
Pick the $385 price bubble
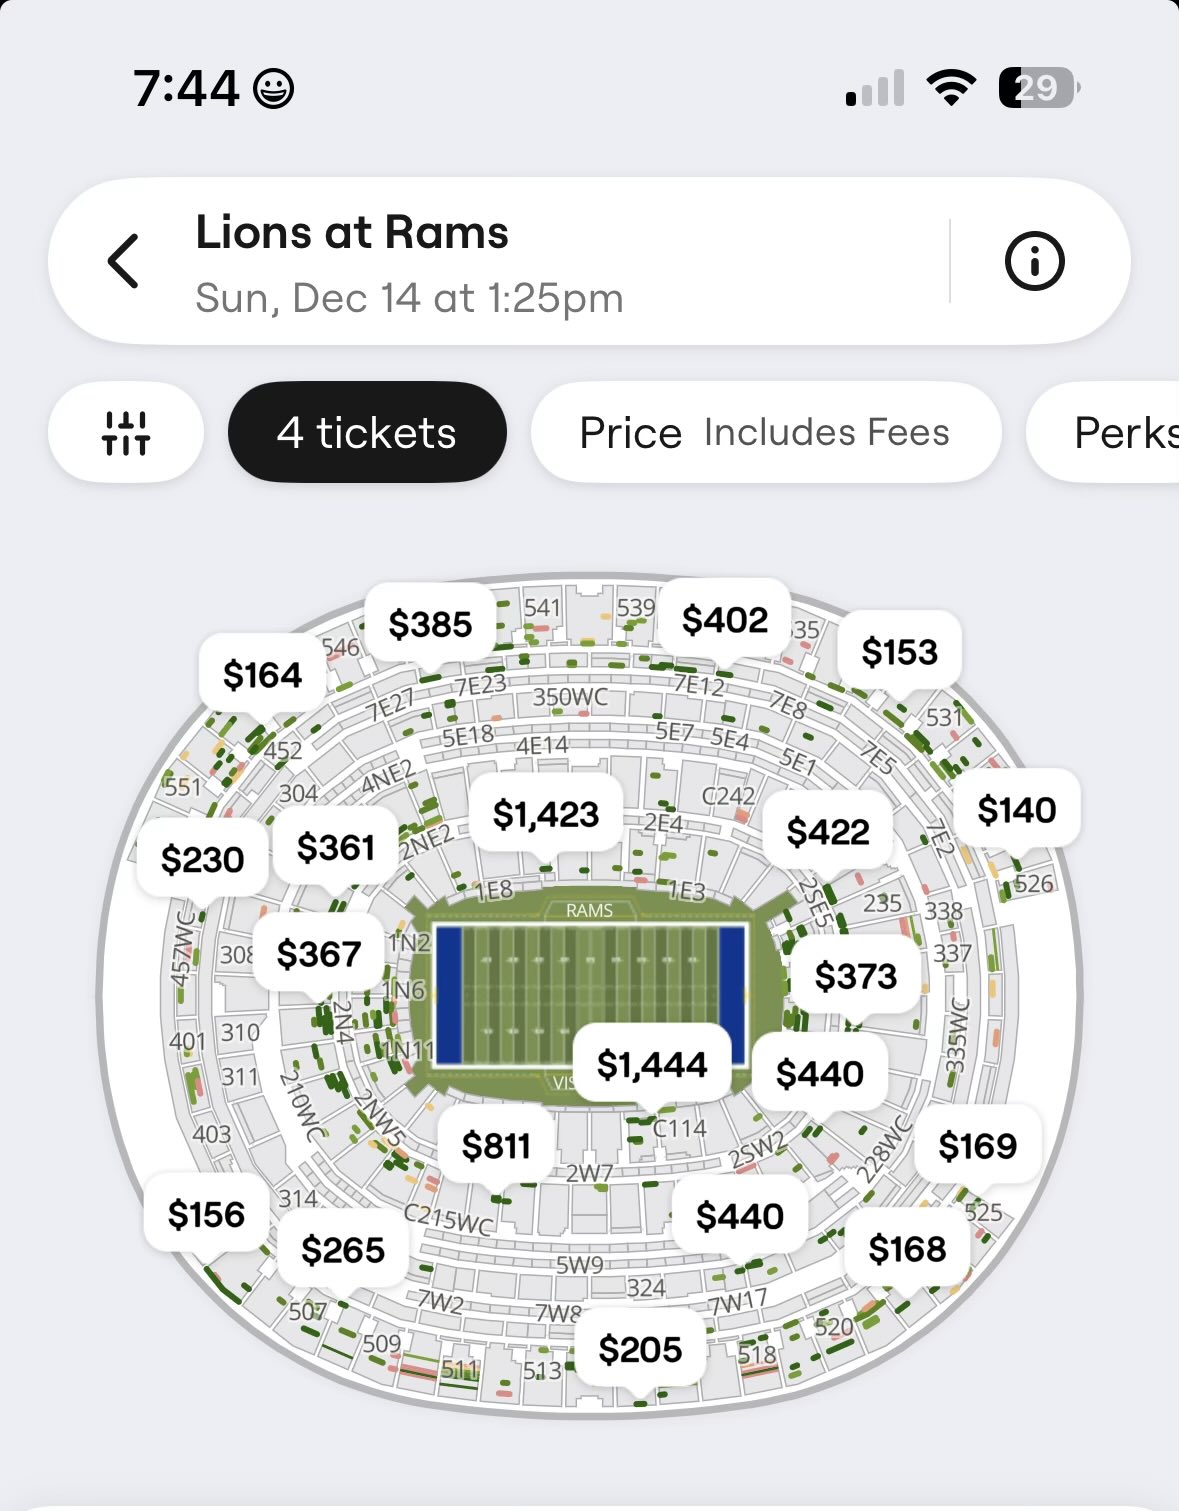tap(430, 624)
